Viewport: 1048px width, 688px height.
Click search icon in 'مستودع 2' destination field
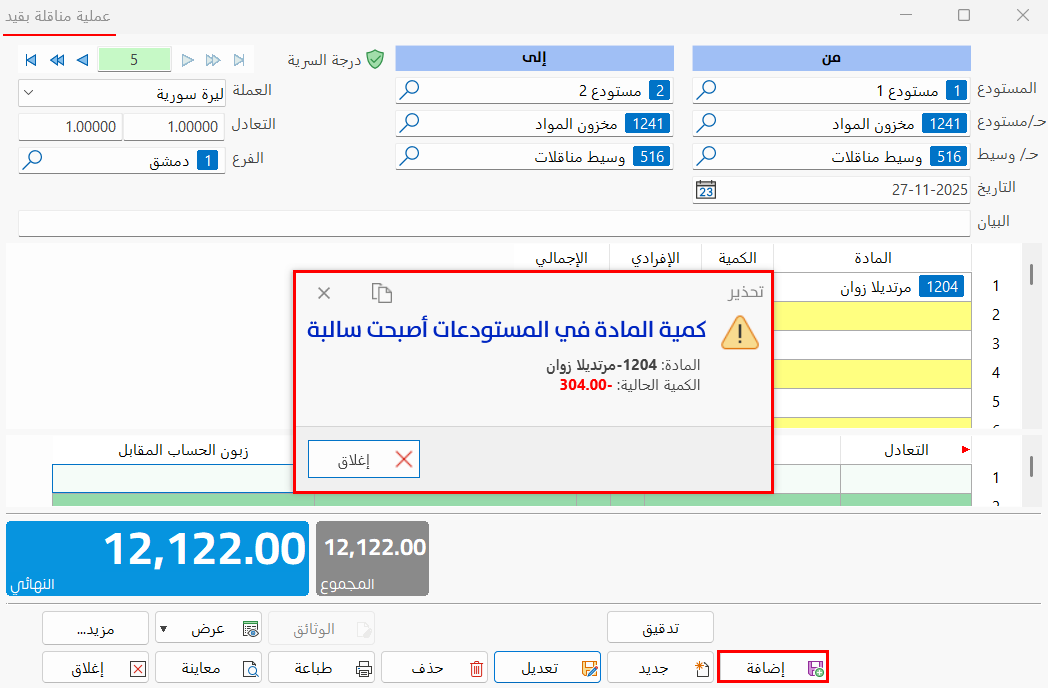pos(409,91)
